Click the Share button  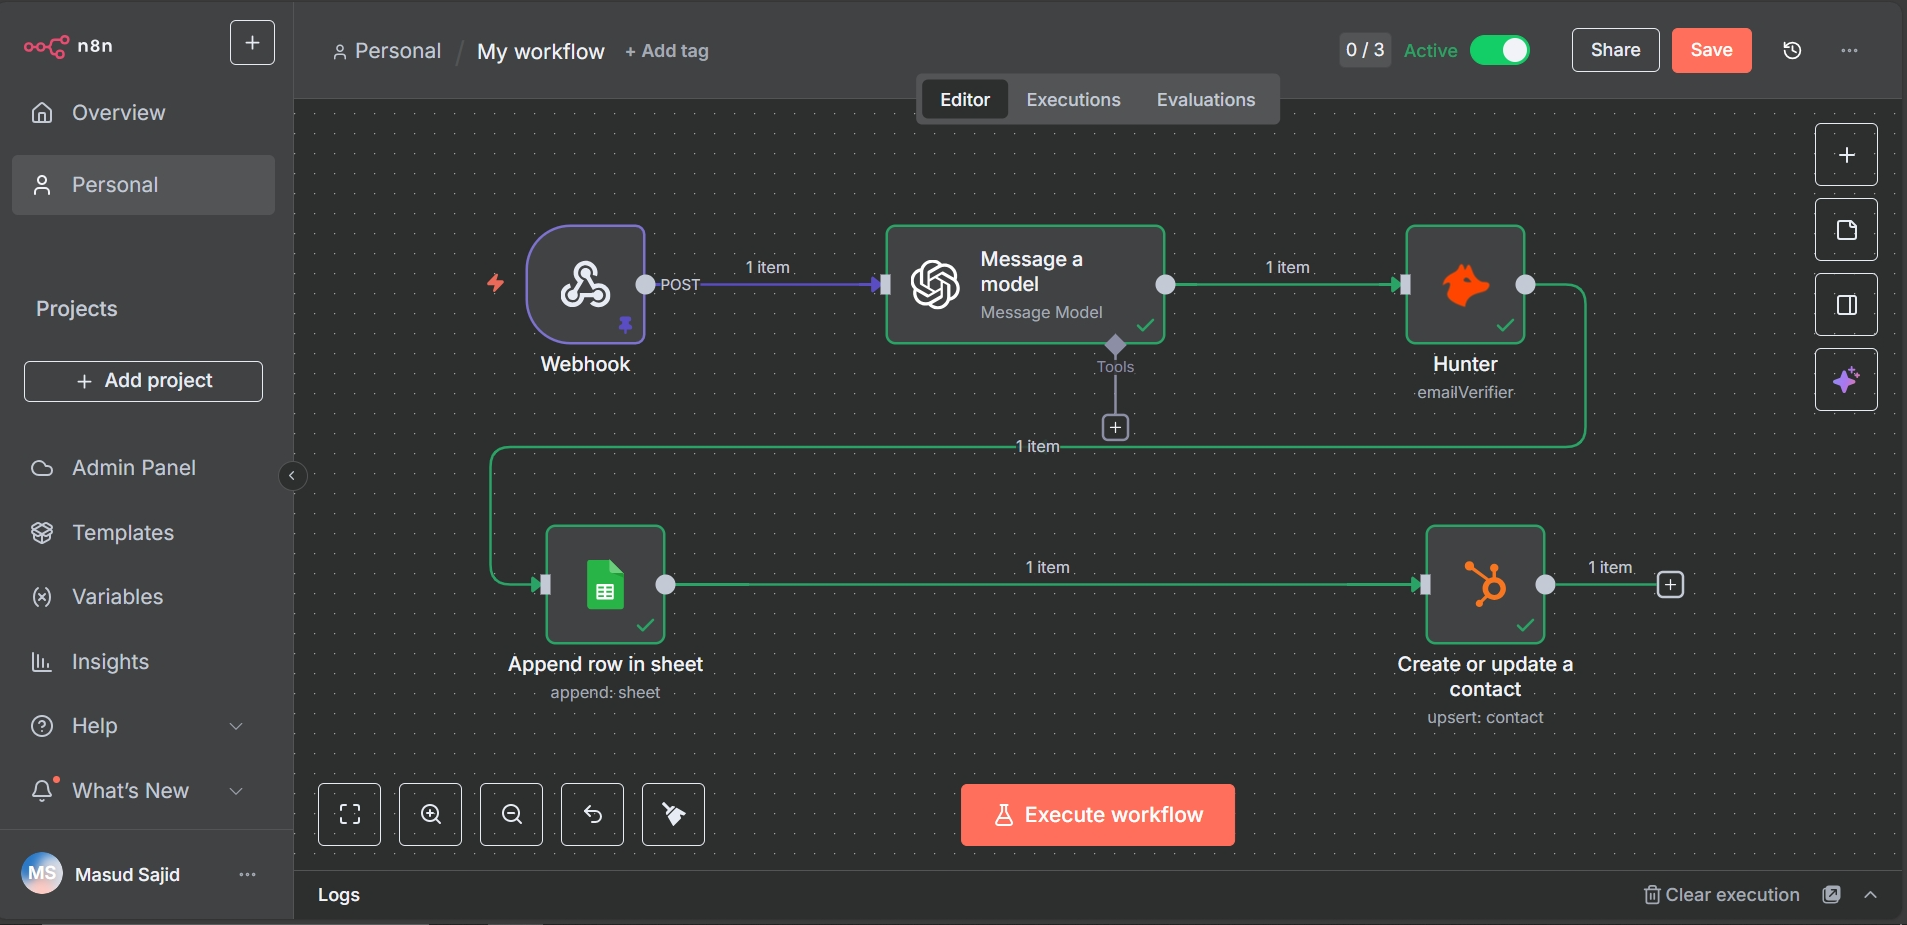[1616, 50]
